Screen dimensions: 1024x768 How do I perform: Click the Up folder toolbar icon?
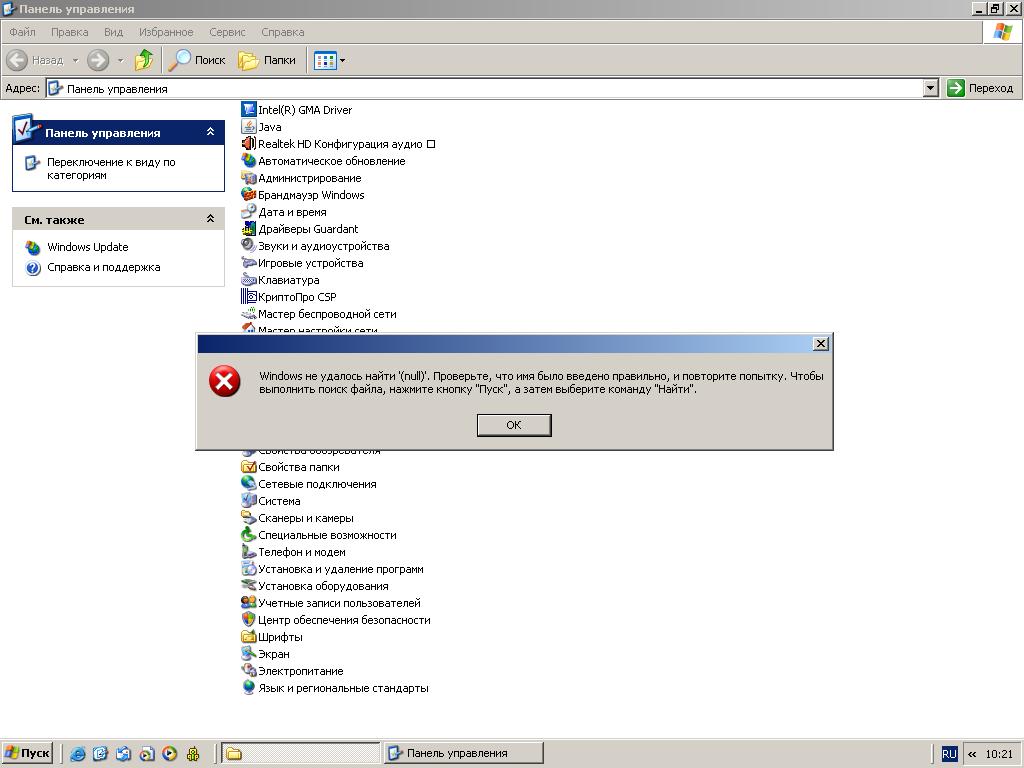pos(144,60)
